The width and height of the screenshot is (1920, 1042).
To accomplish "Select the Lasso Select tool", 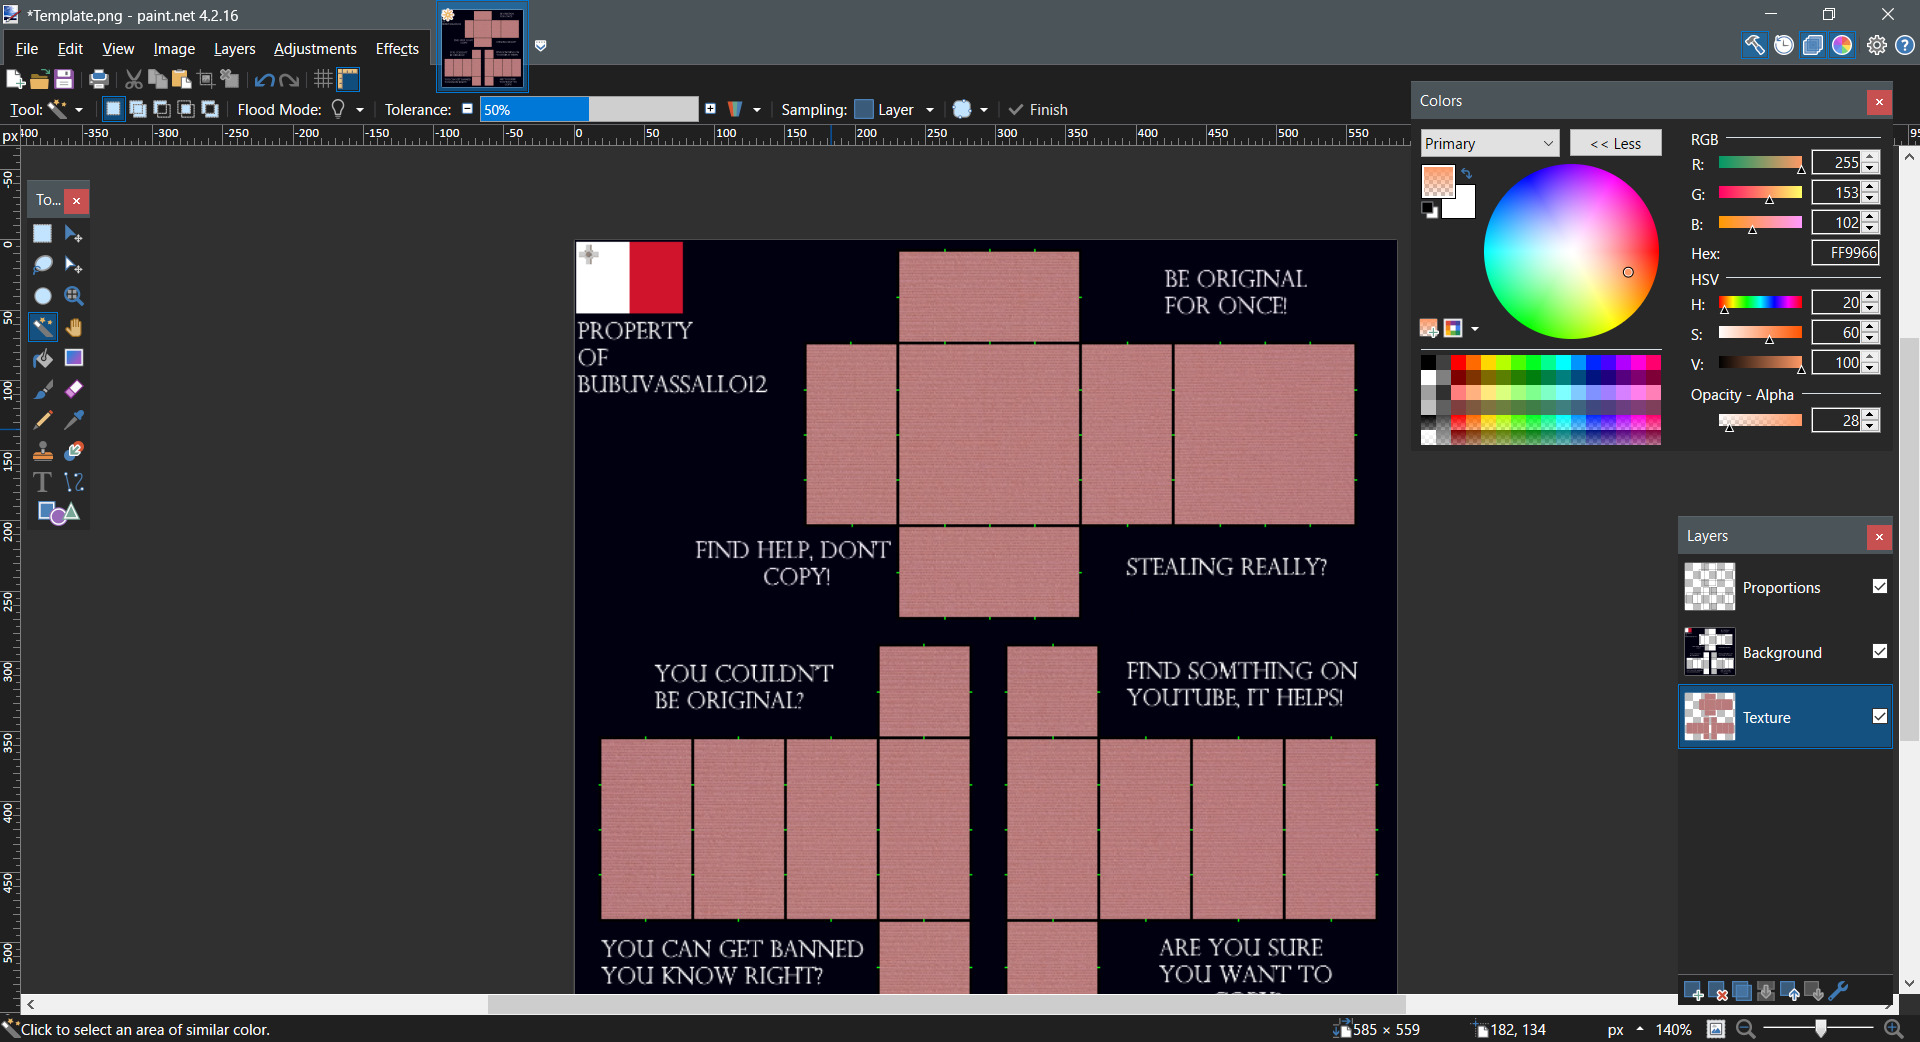I will click(42, 265).
